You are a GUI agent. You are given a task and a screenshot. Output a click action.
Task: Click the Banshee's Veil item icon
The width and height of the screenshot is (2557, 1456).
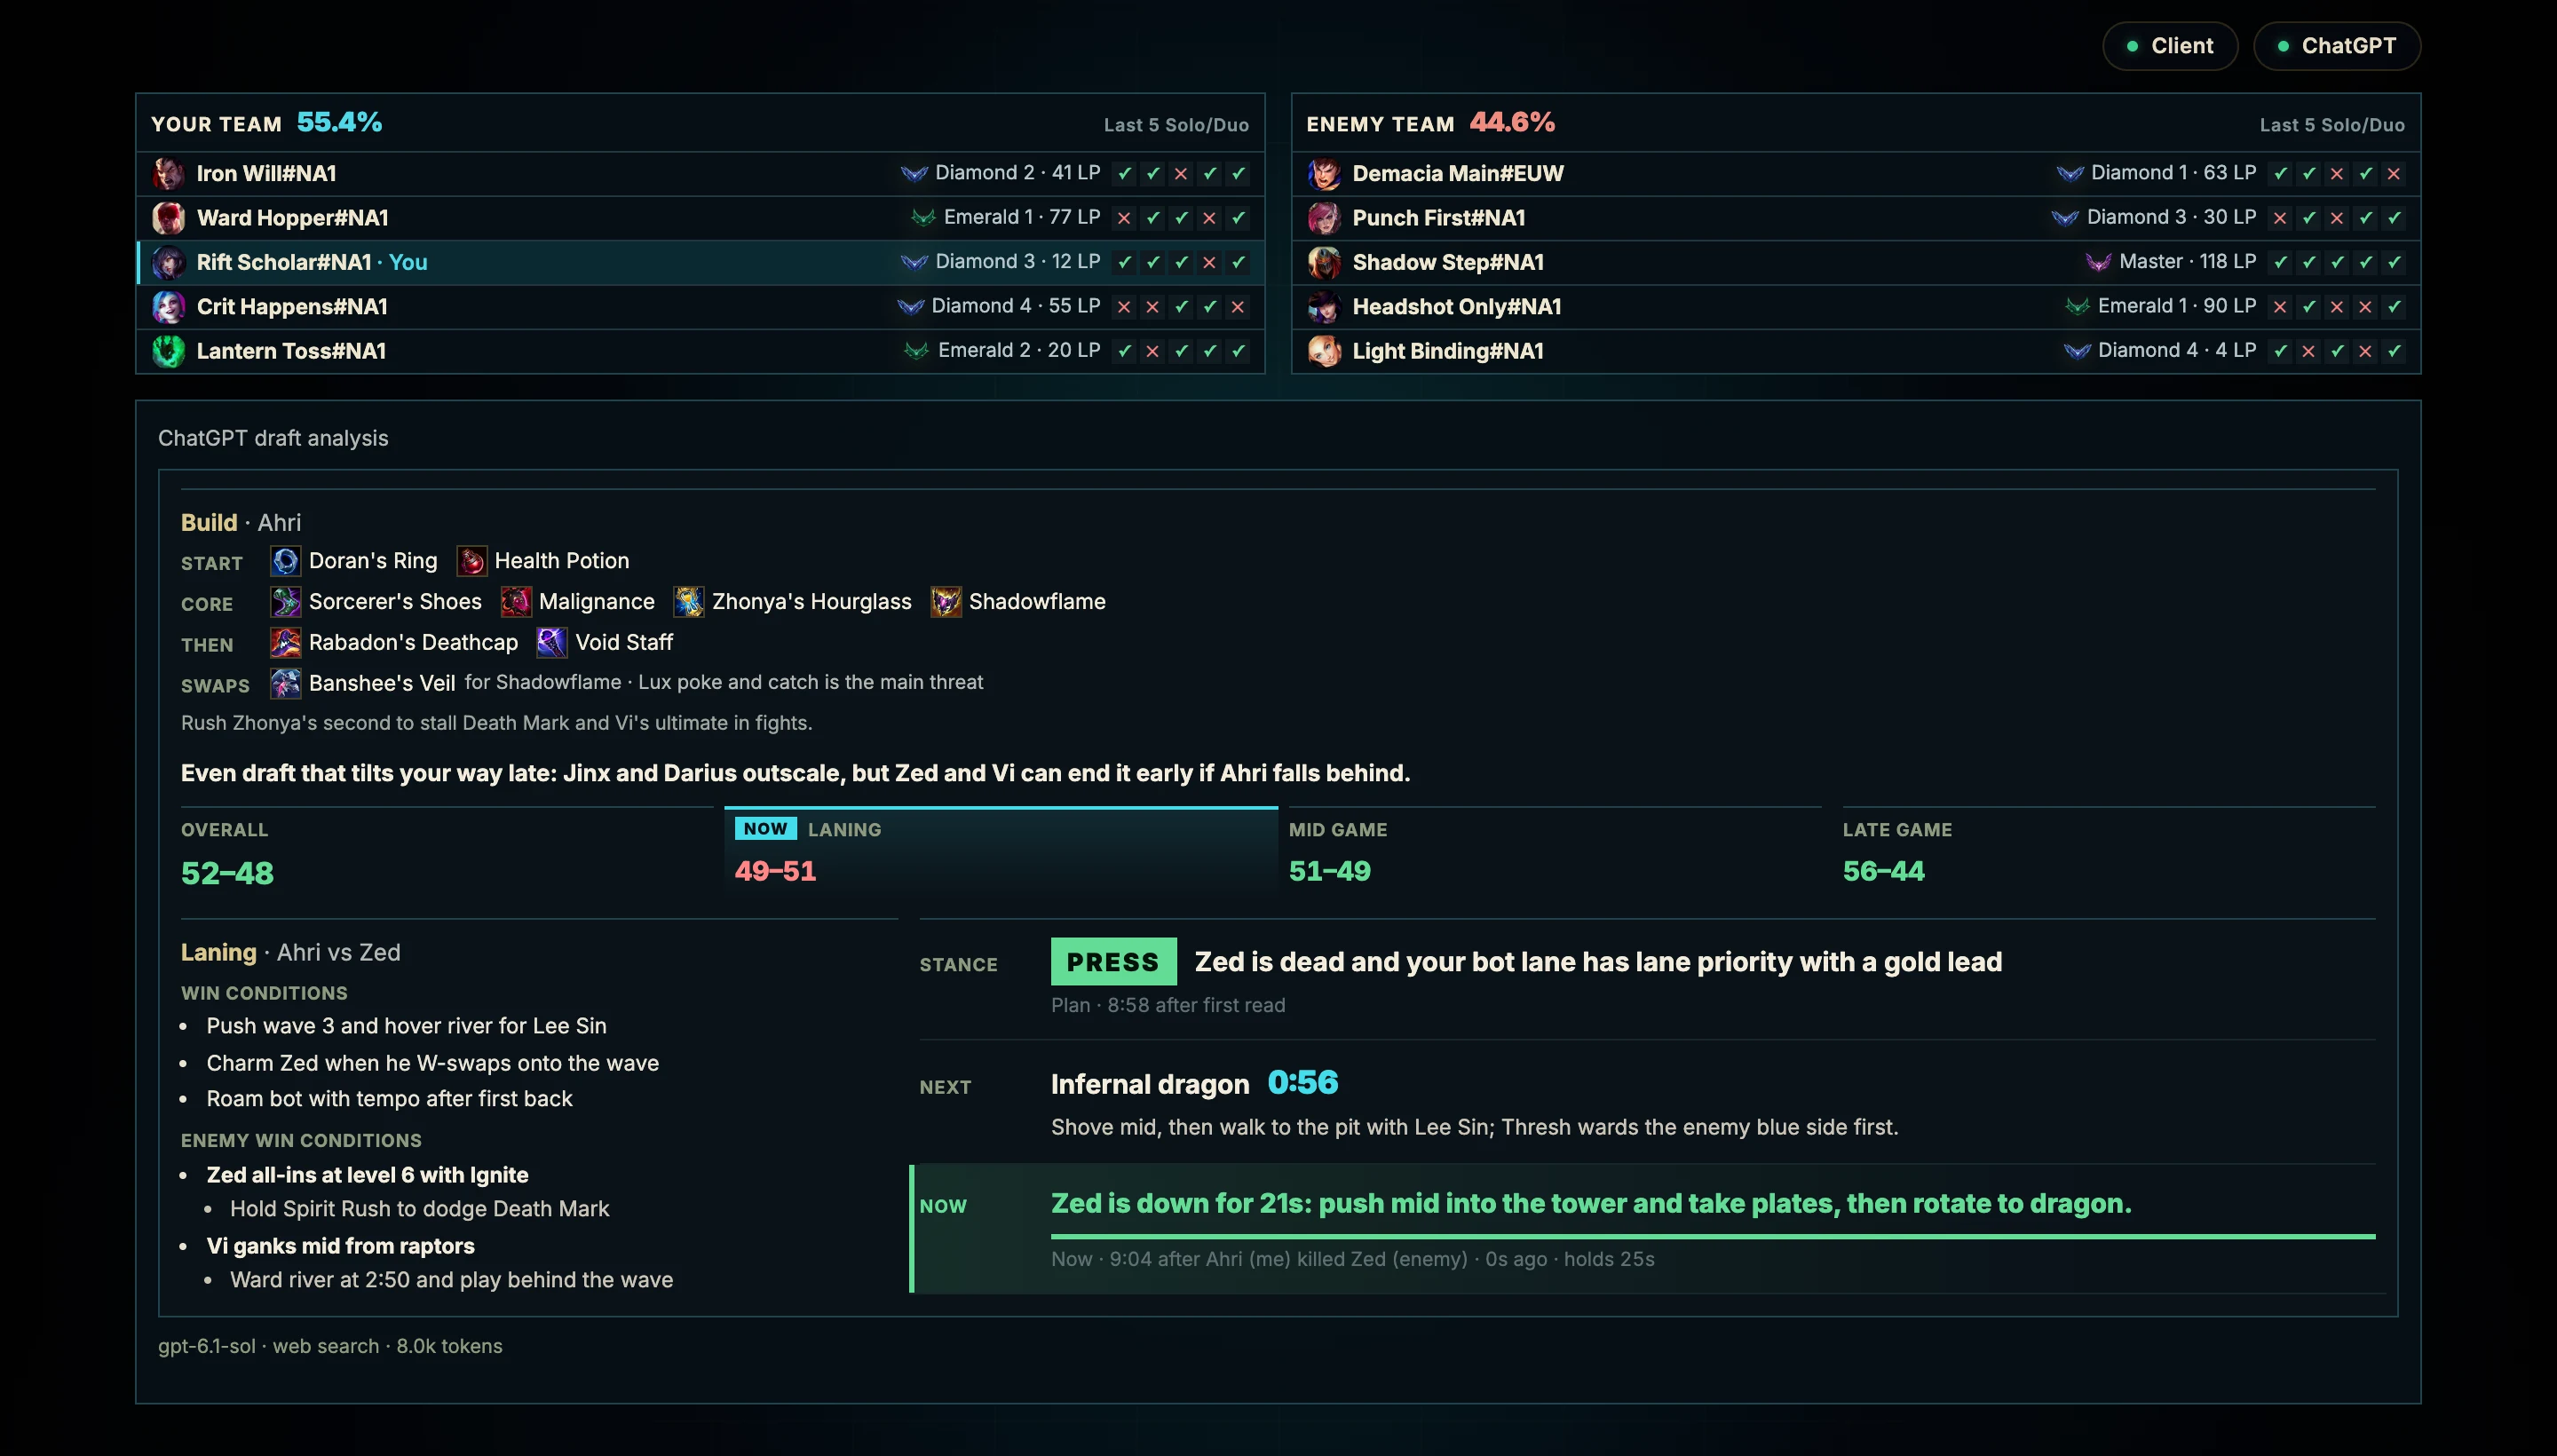coord(285,684)
